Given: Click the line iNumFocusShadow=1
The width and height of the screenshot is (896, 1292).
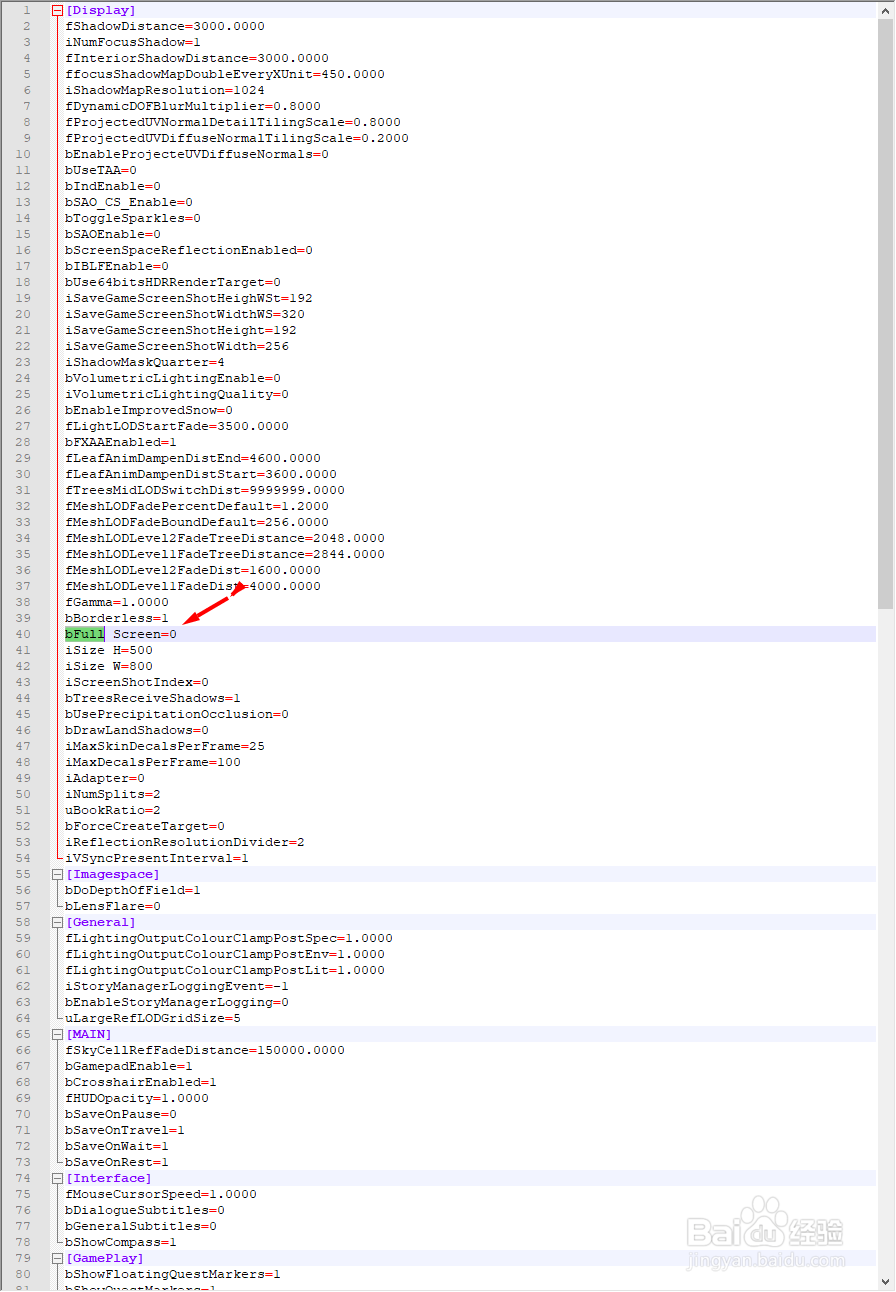Looking at the screenshot, I should (133, 42).
